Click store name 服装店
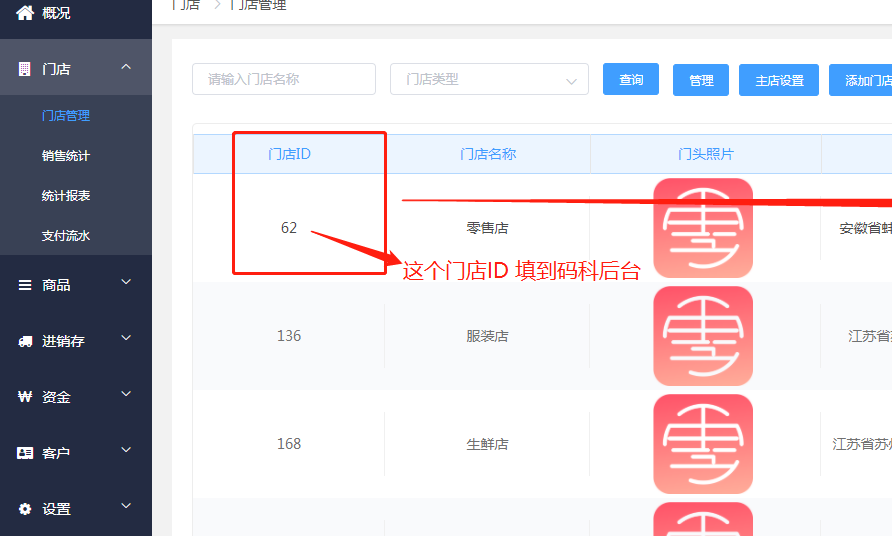This screenshot has width=892, height=536. pyautogui.click(x=488, y=336)
